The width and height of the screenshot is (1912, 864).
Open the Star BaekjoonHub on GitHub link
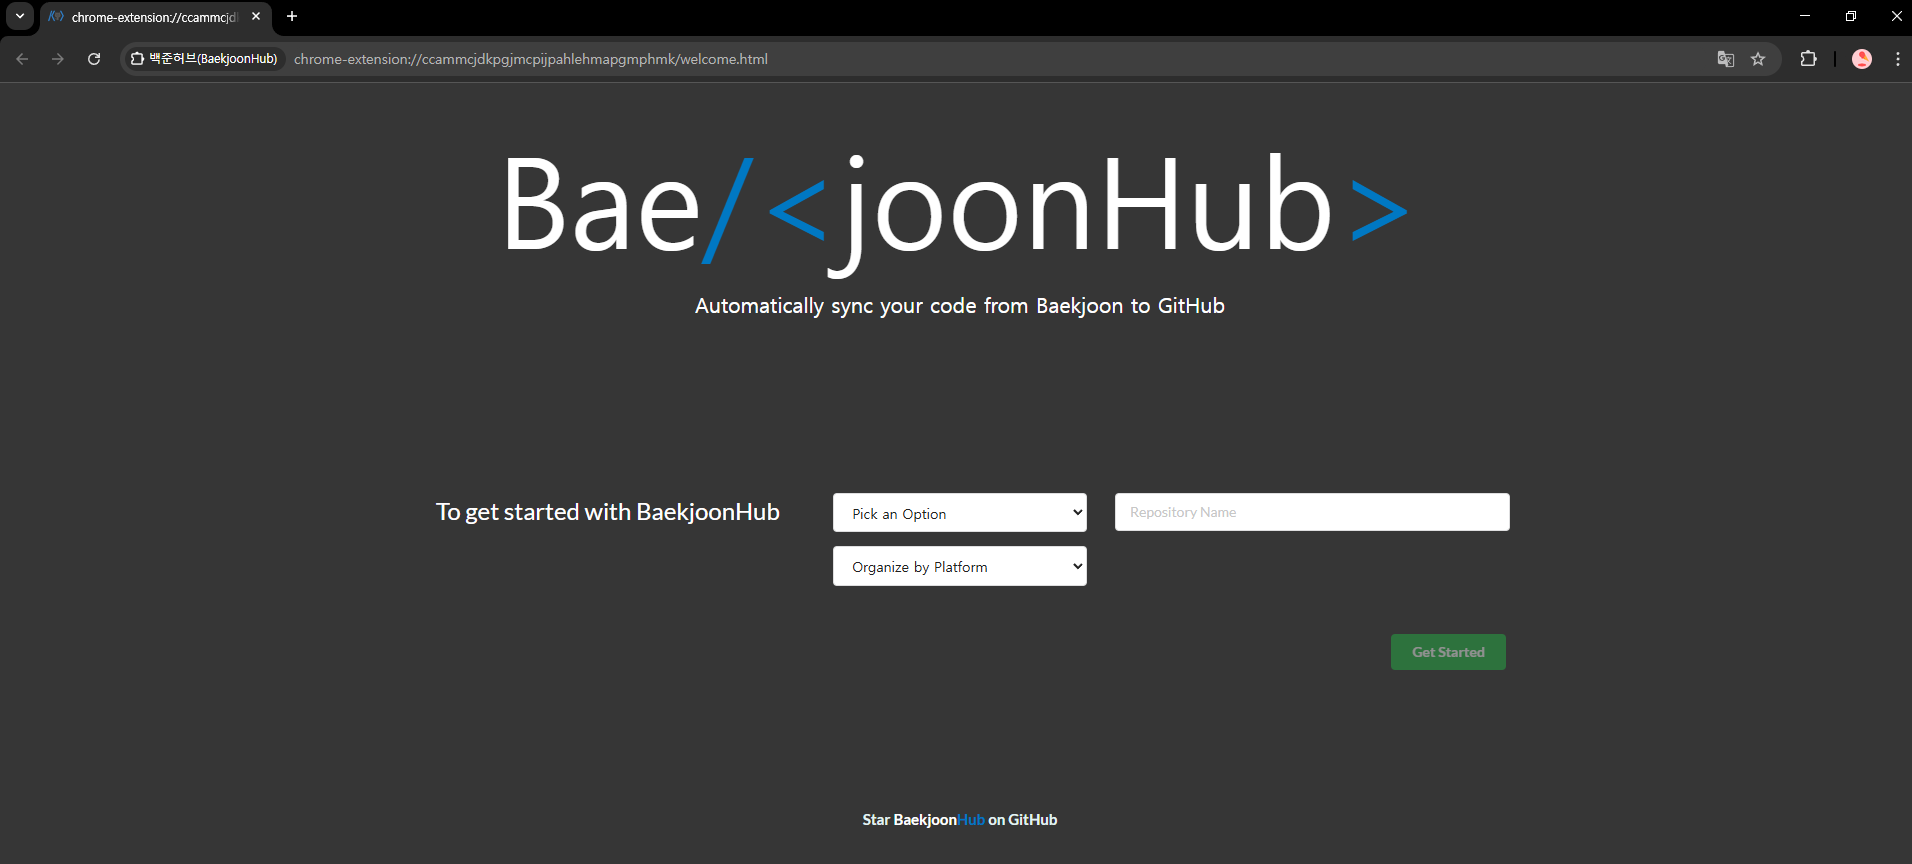click(x=960, y=820)
